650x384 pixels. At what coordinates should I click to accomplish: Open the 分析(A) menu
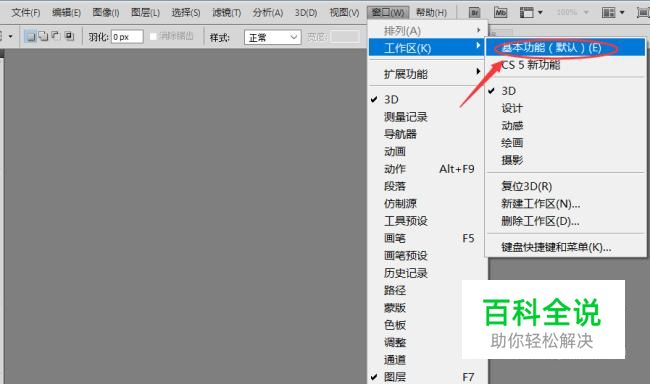268,12
